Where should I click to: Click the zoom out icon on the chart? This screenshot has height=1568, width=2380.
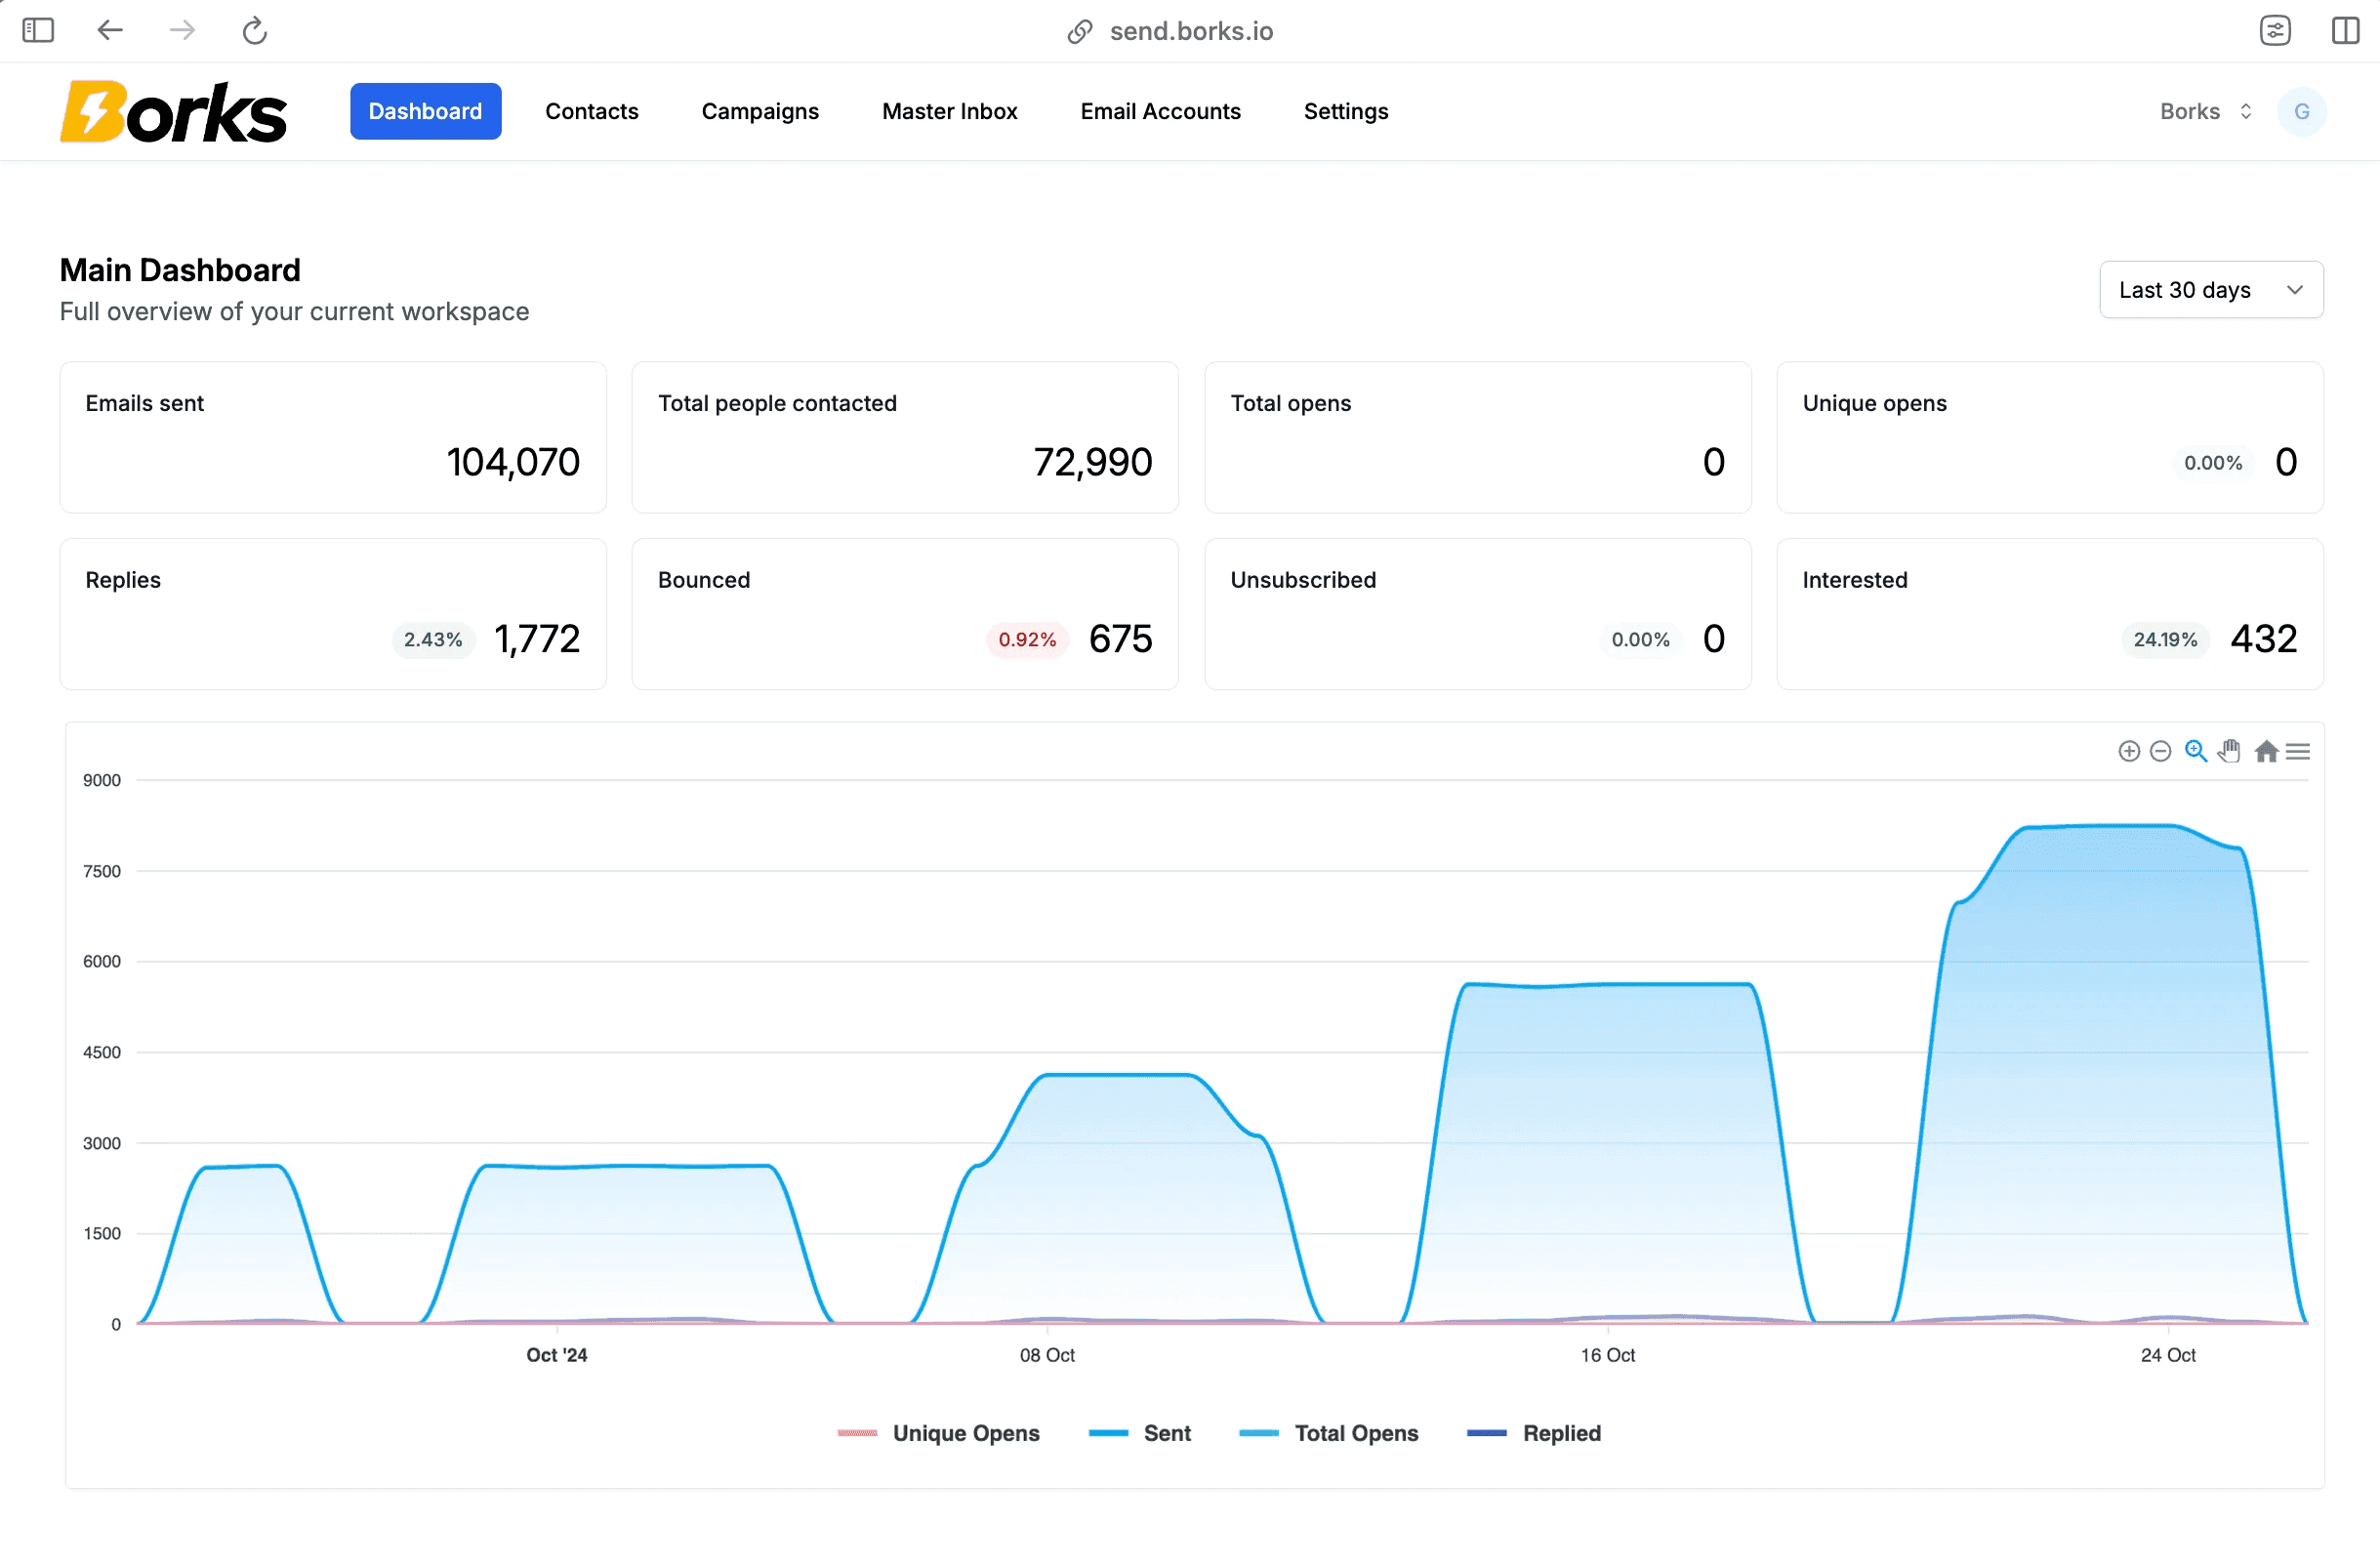(x=2161, y=750)
